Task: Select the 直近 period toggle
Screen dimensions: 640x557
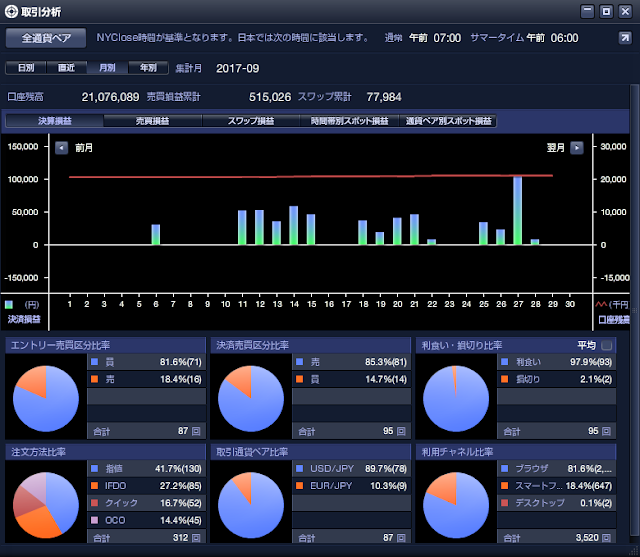Action: (67, 68)
